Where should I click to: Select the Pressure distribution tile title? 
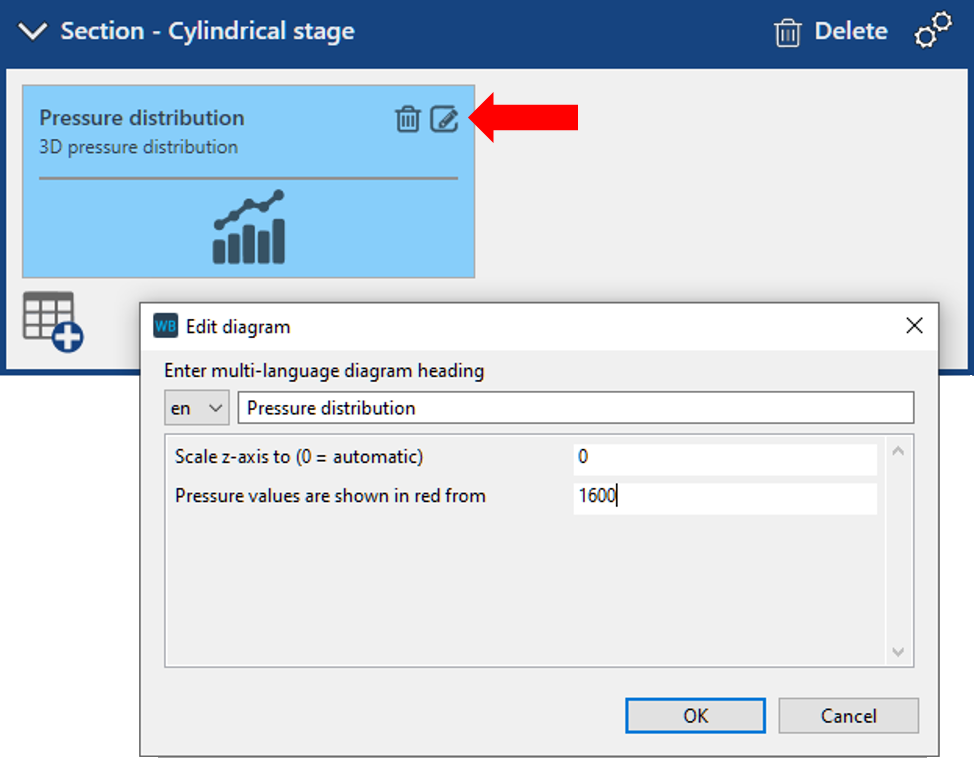tap(142, 118)
